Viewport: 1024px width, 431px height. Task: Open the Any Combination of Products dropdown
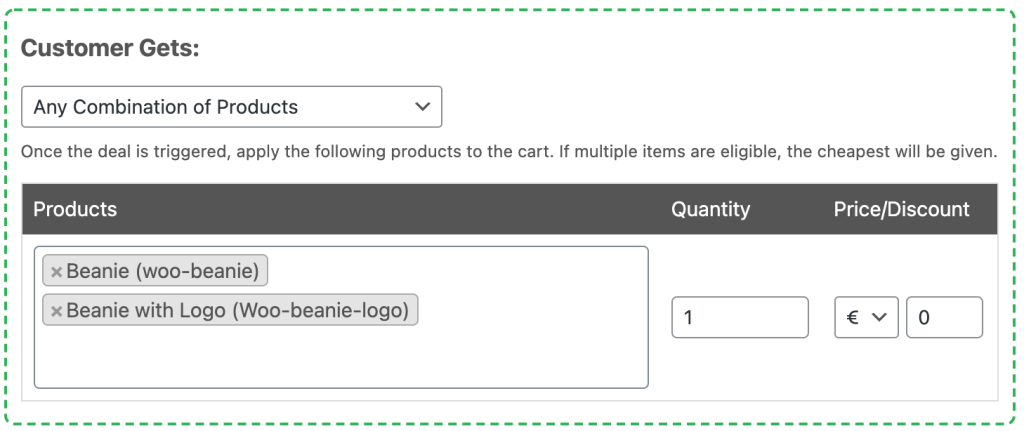(232, 107)
